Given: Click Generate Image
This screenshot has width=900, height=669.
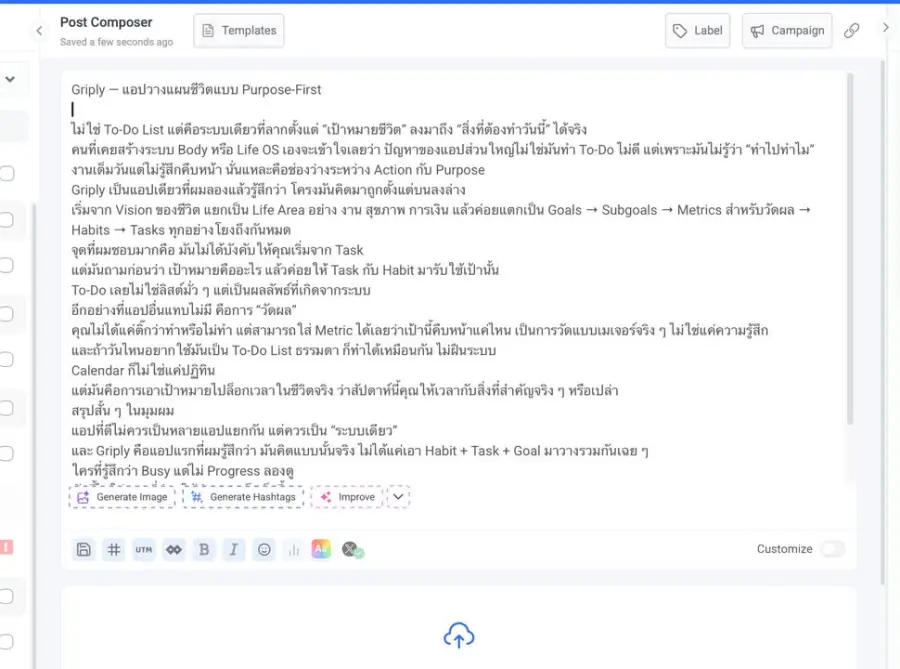Looking at the screenshot, I should tap(122, 497).
